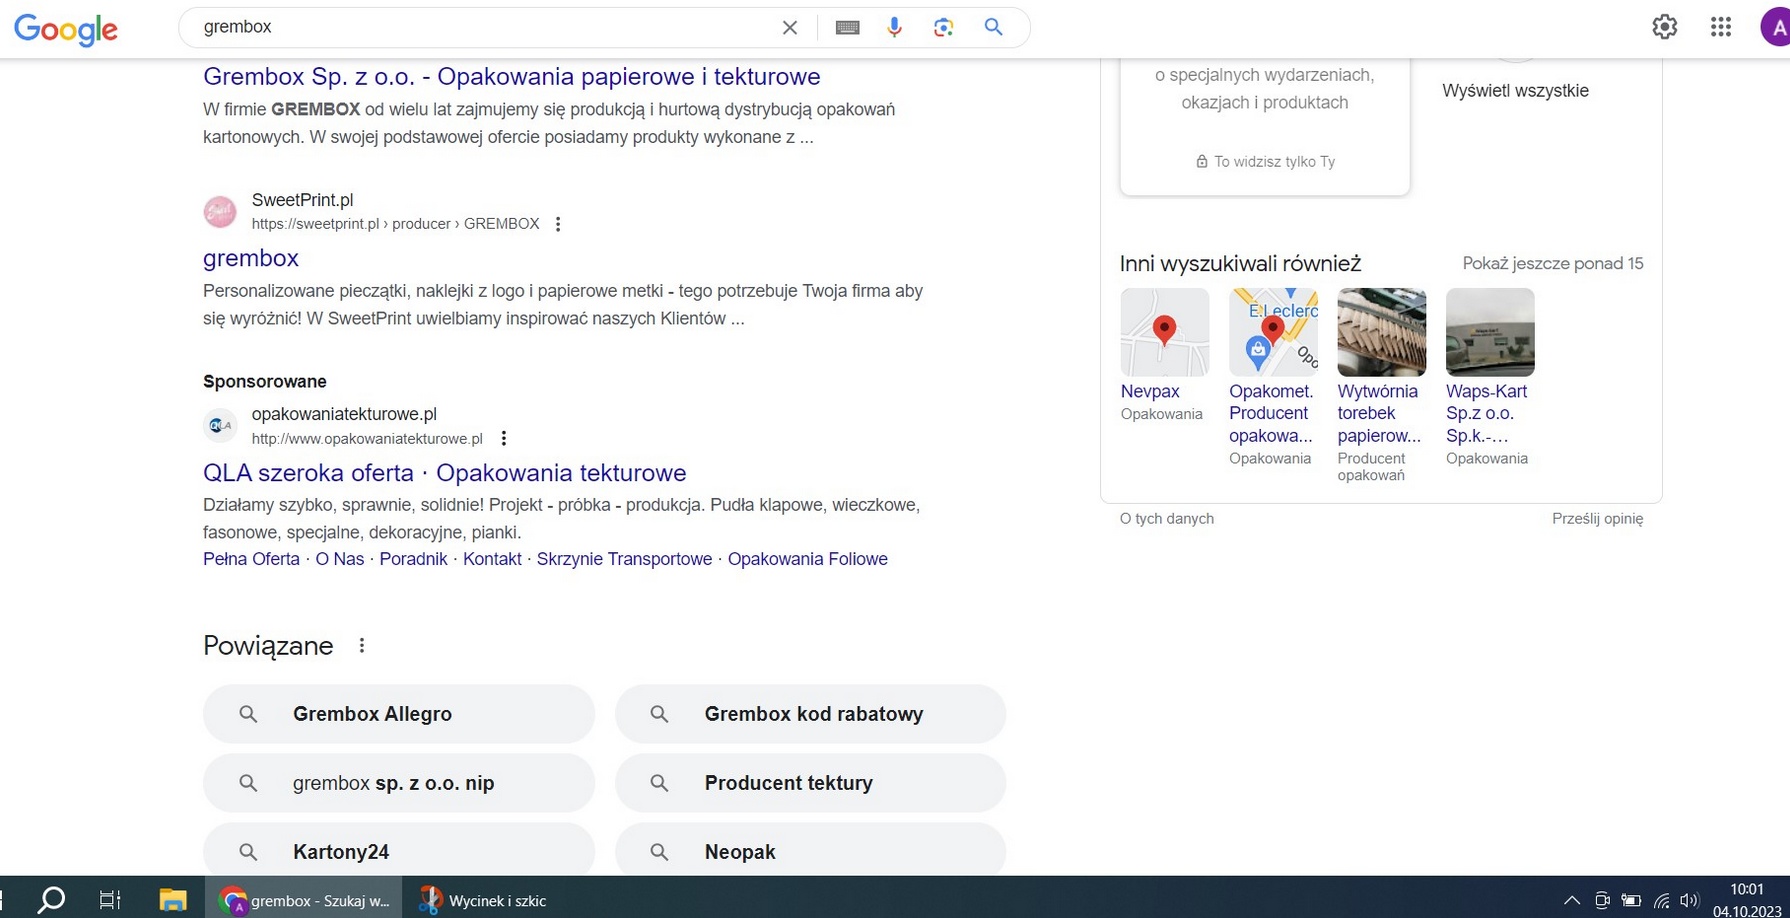This screenshot has height=918, width=1790.
Task: Open the Nevpax map thumbnail
Action: (1164, 332)
